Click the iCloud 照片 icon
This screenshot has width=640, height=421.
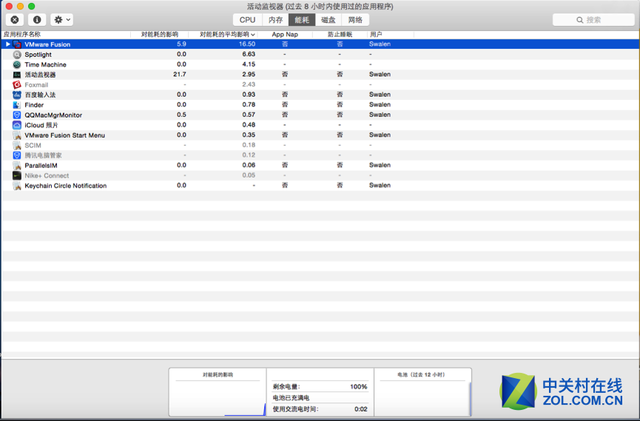pyautogui.click(x=17, y=125)
